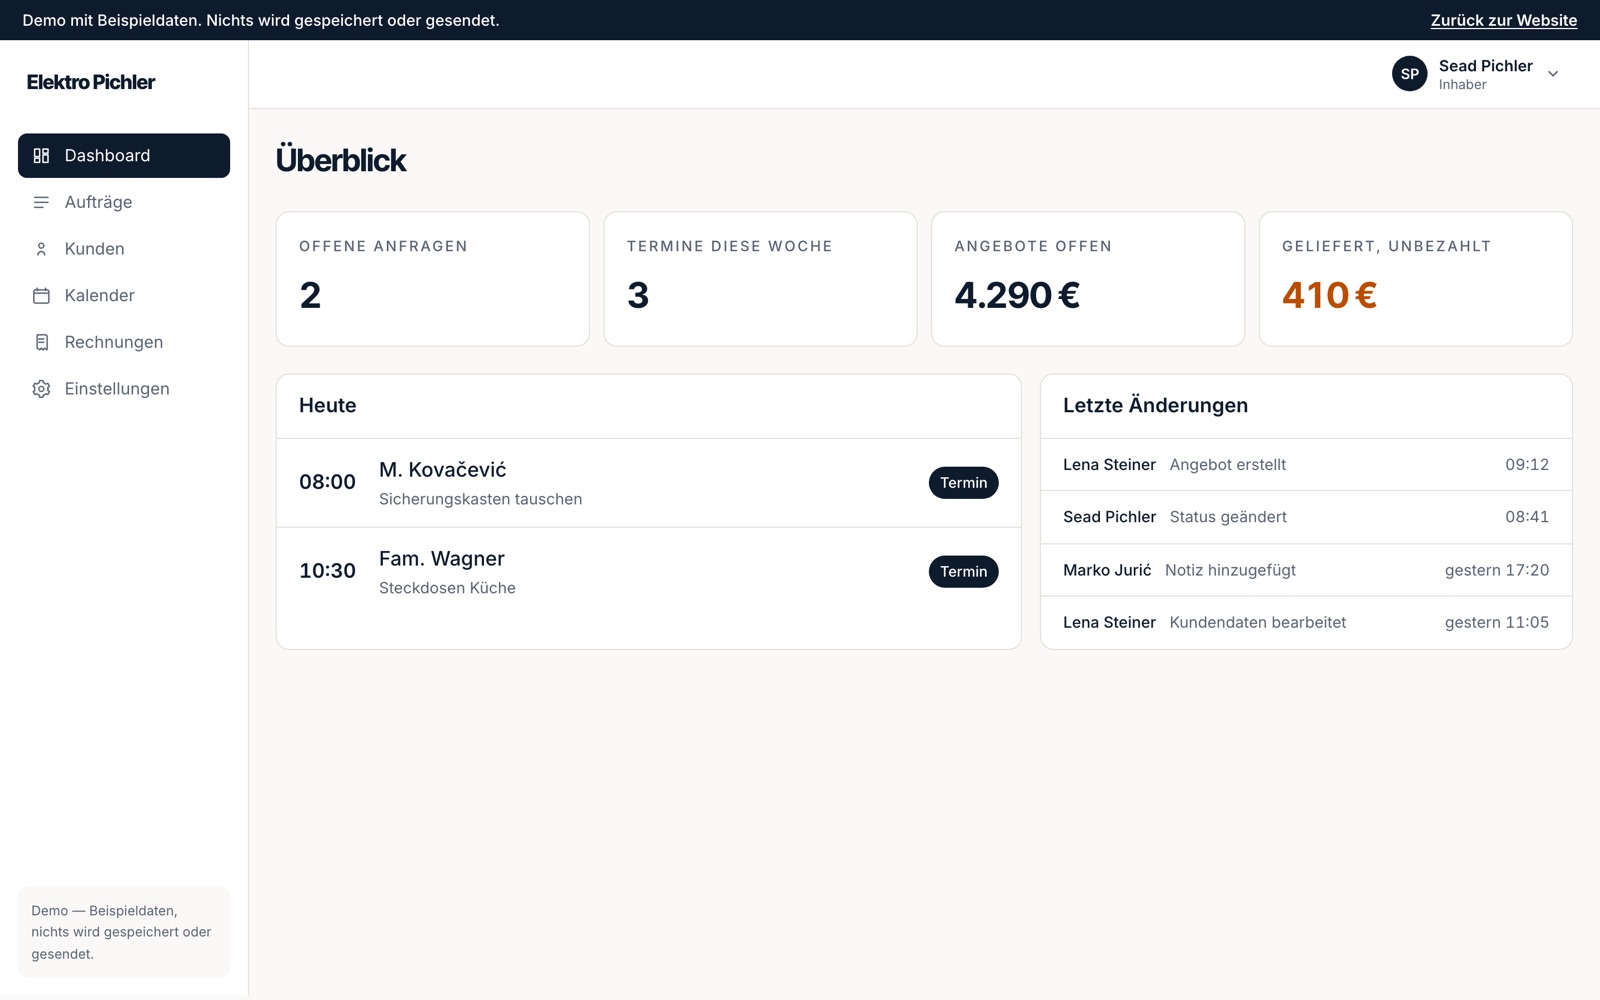Screen dimensions: 1600x1000
Task: Click the Steckdosen Küche description
Action: coord(447,588)
